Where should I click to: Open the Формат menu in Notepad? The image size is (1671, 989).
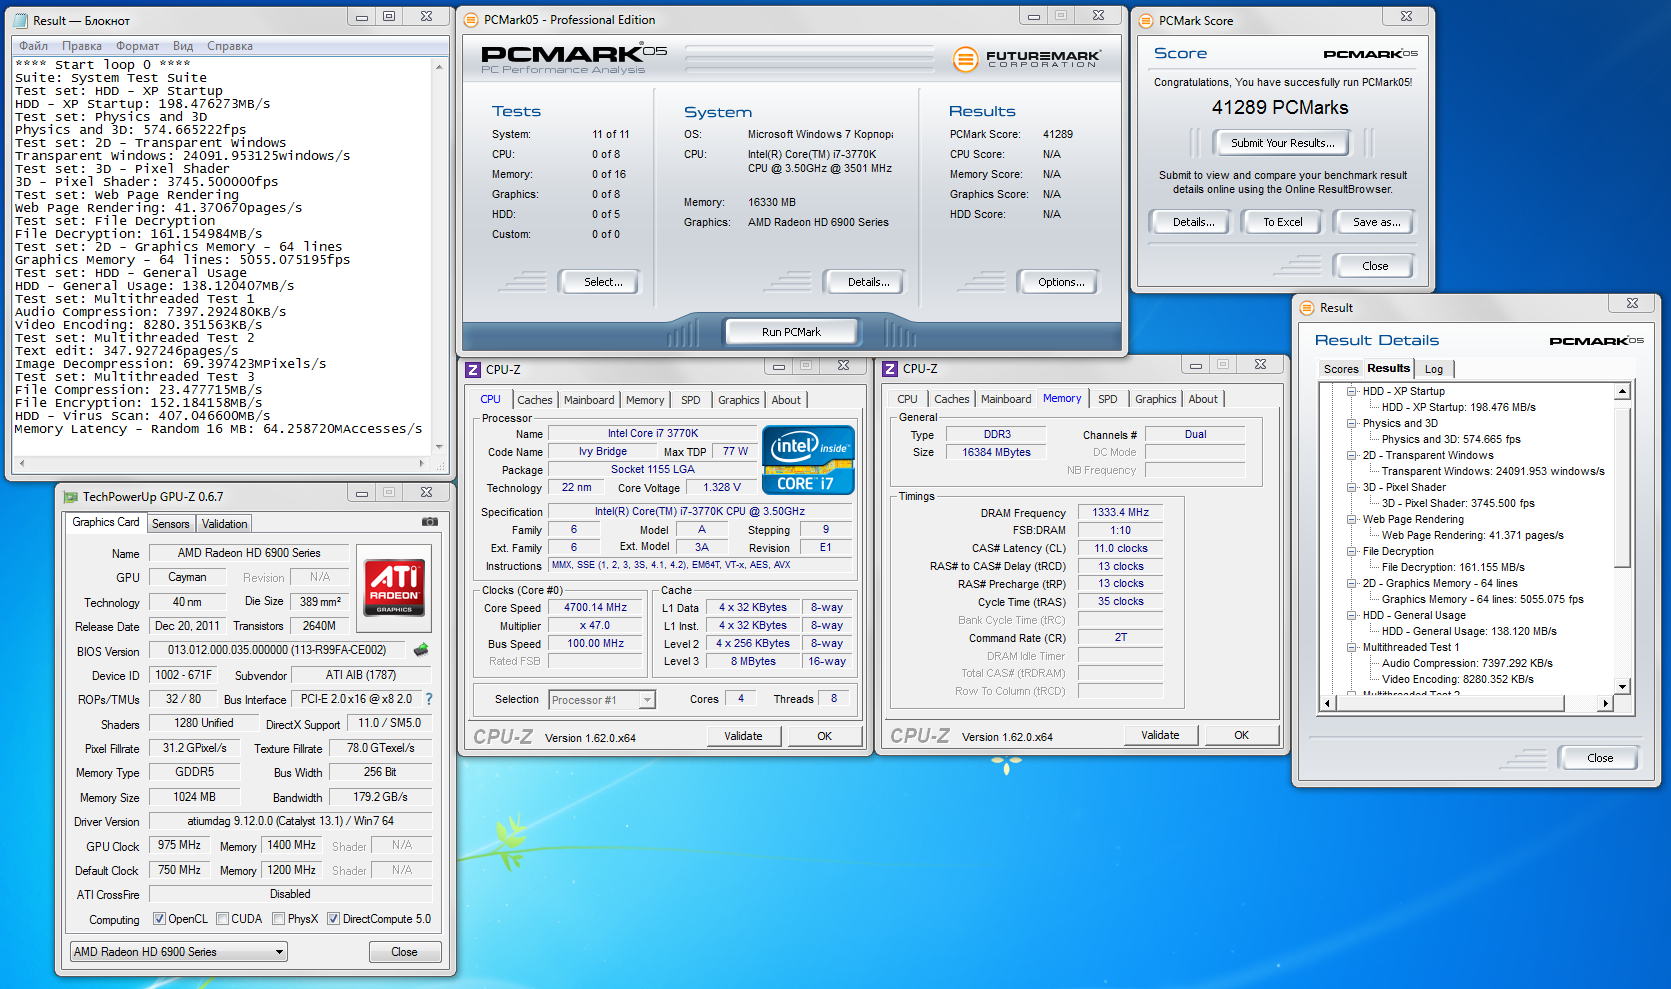click(x=137, y=46)
